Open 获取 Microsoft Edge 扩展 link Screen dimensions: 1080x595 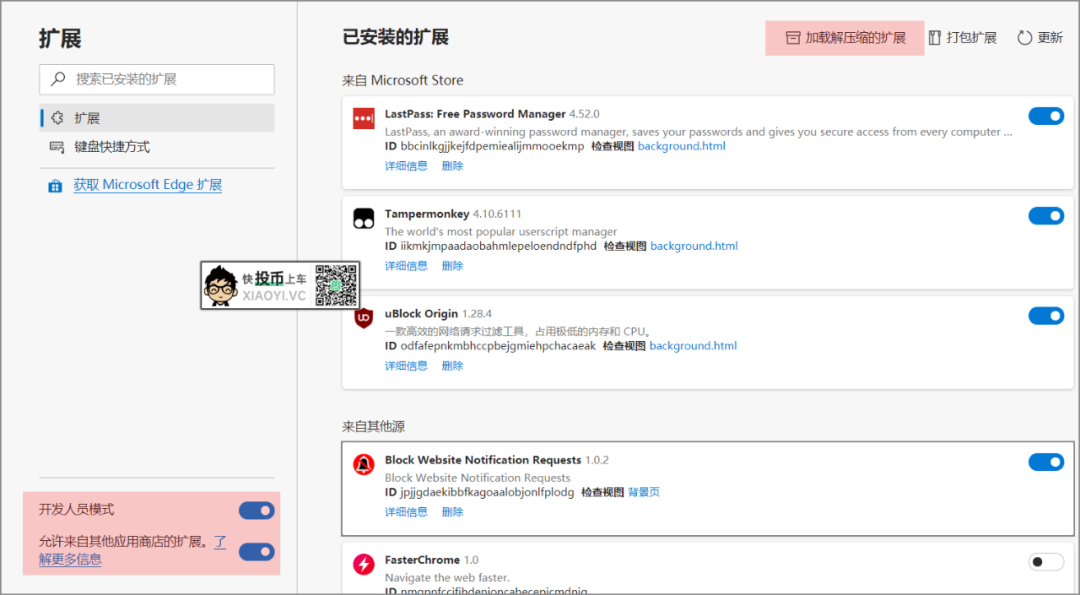147,185
